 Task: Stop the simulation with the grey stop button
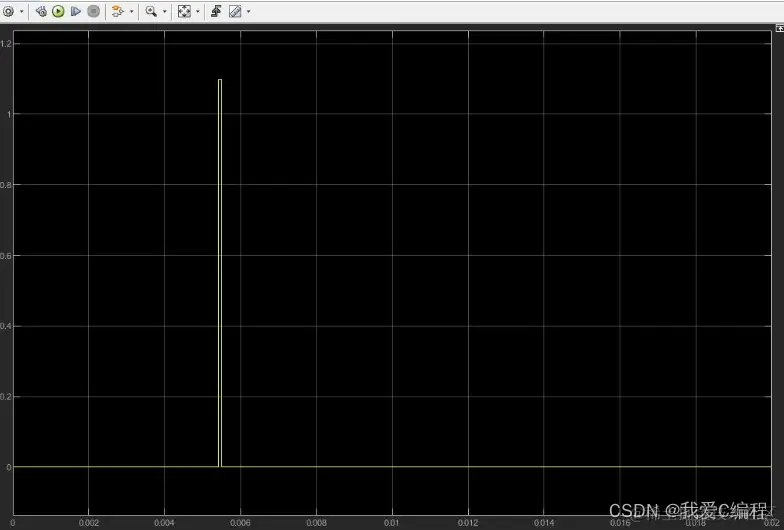pyautogui.click(x=94, y=11)
